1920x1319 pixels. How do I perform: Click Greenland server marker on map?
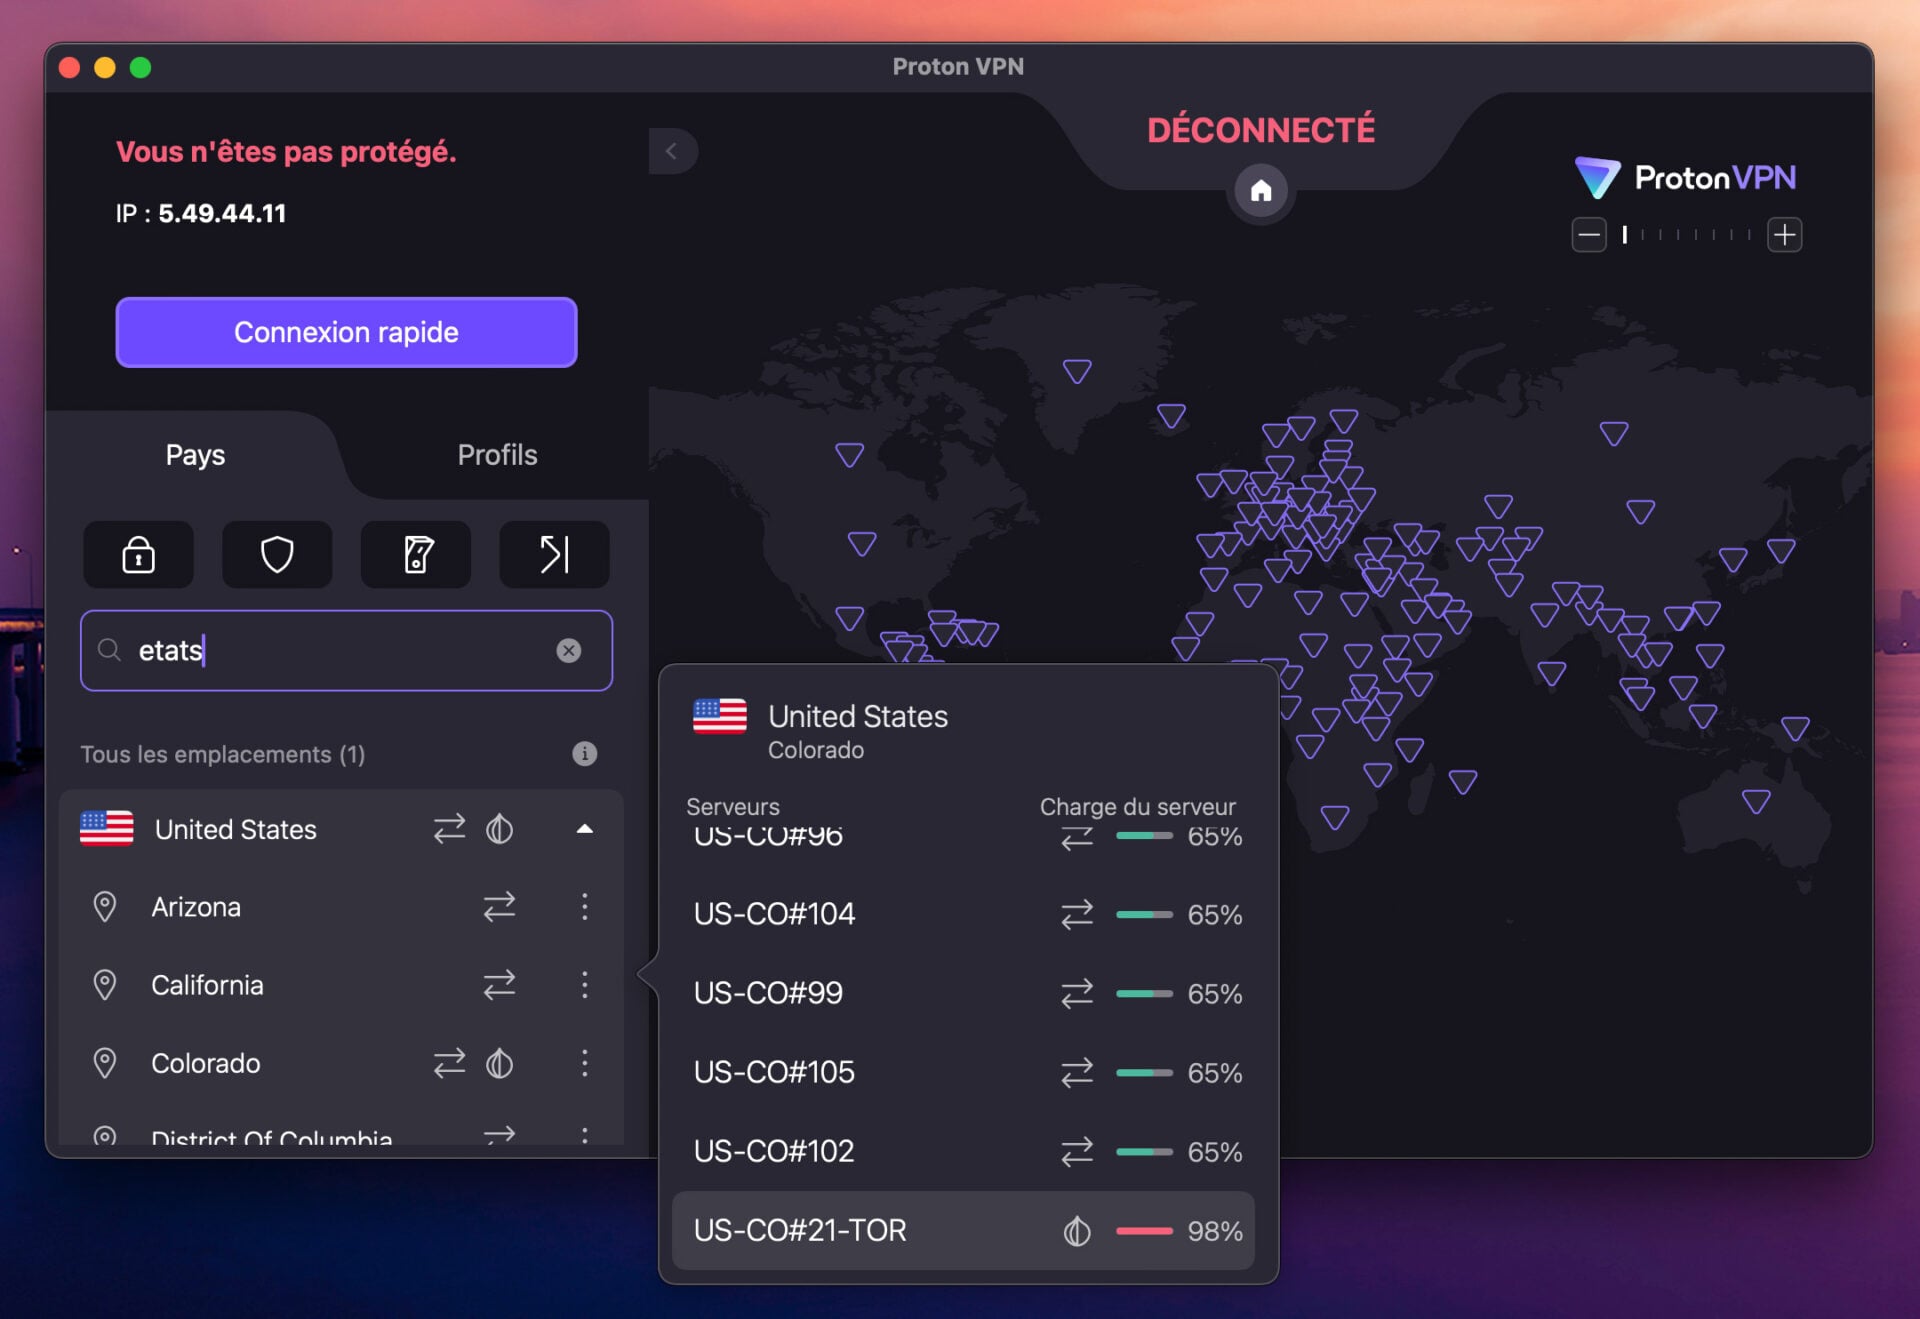(x=1077, y=371)
